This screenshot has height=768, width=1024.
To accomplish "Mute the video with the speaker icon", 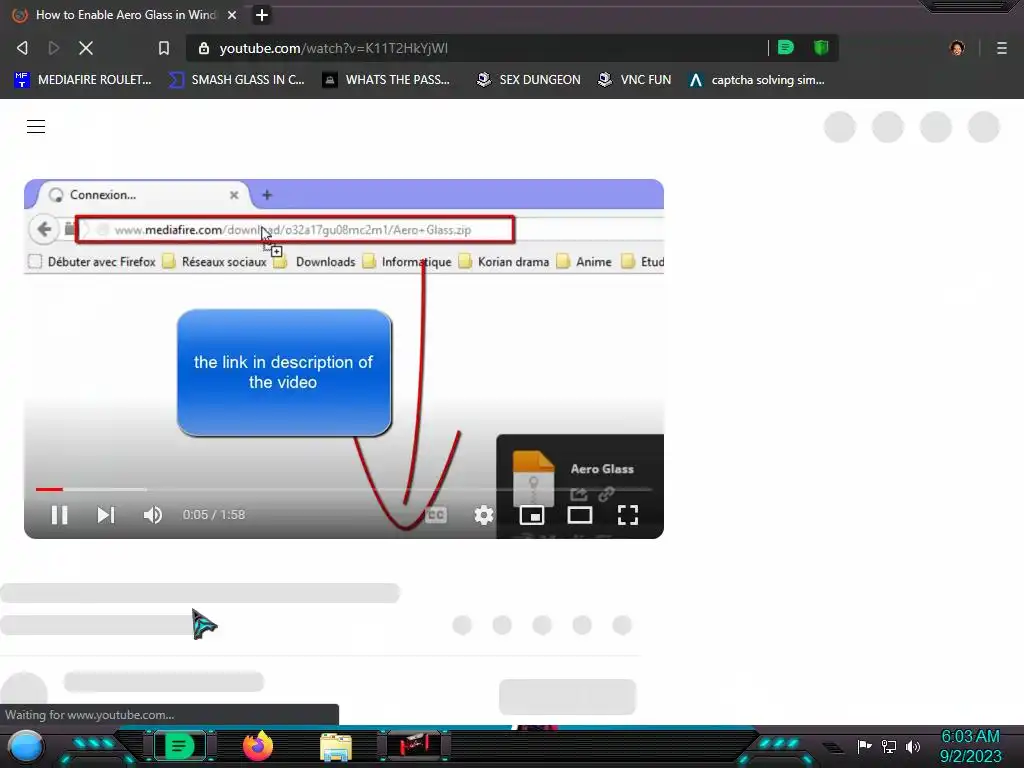I will click(x=152, y=515).
